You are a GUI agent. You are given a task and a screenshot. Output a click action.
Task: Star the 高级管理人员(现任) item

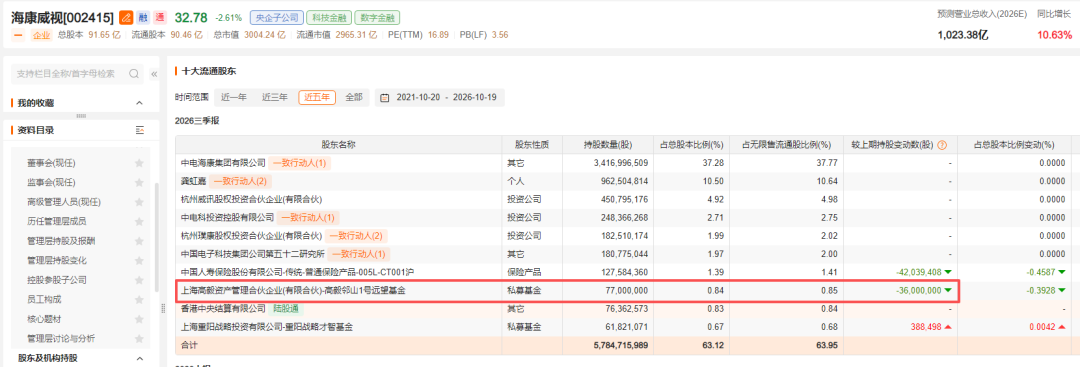coord(140,202)
